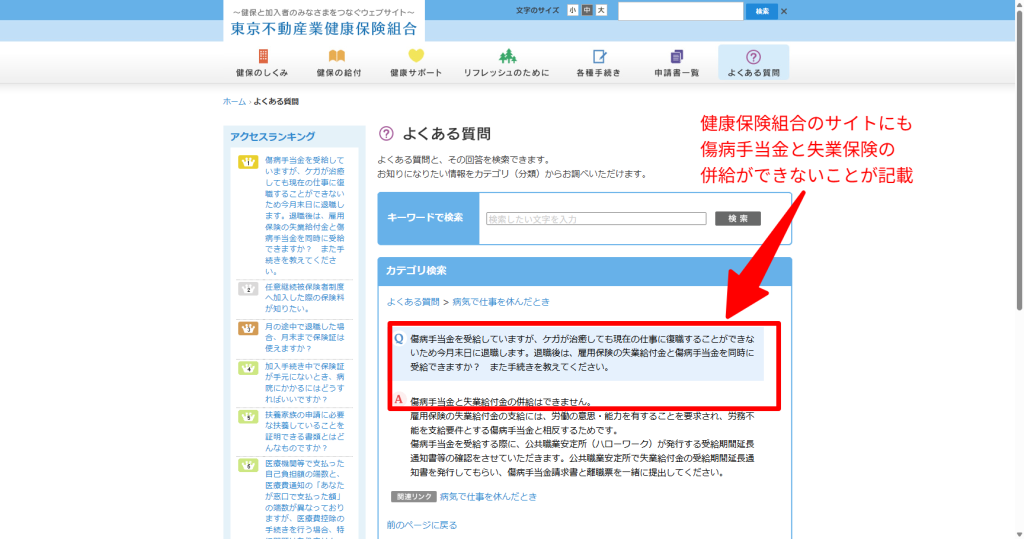This screenshot has width=1024, height=539.
Task: Open the リフレッシュのために tree icon
Action: [x=507, y=56]
